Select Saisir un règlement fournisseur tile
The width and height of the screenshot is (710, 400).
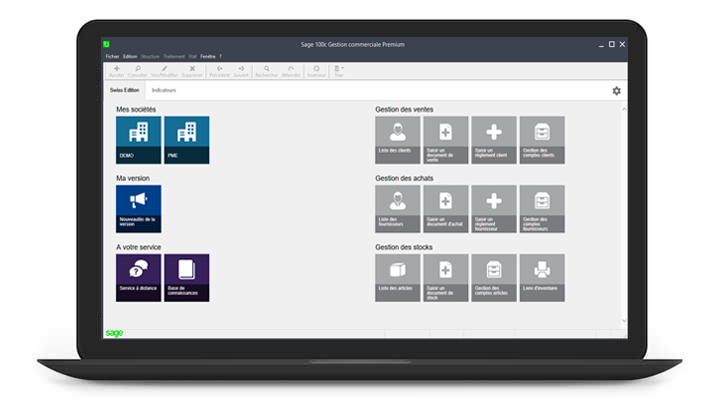(x=494, y=209)
